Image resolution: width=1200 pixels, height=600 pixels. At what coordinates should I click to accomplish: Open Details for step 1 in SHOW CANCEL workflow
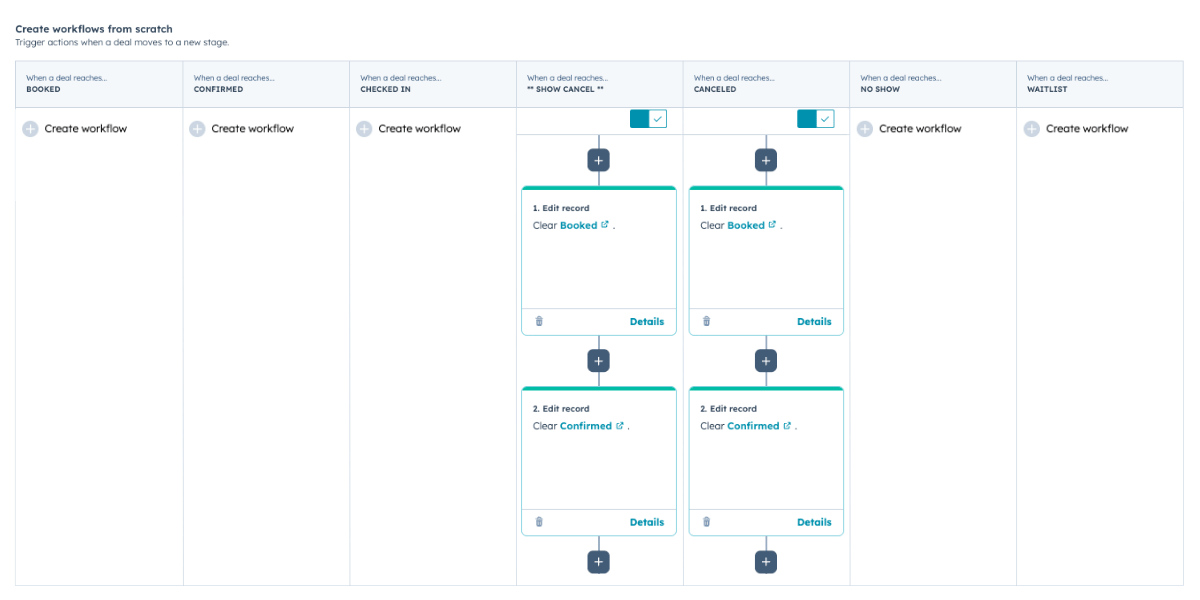646,321
